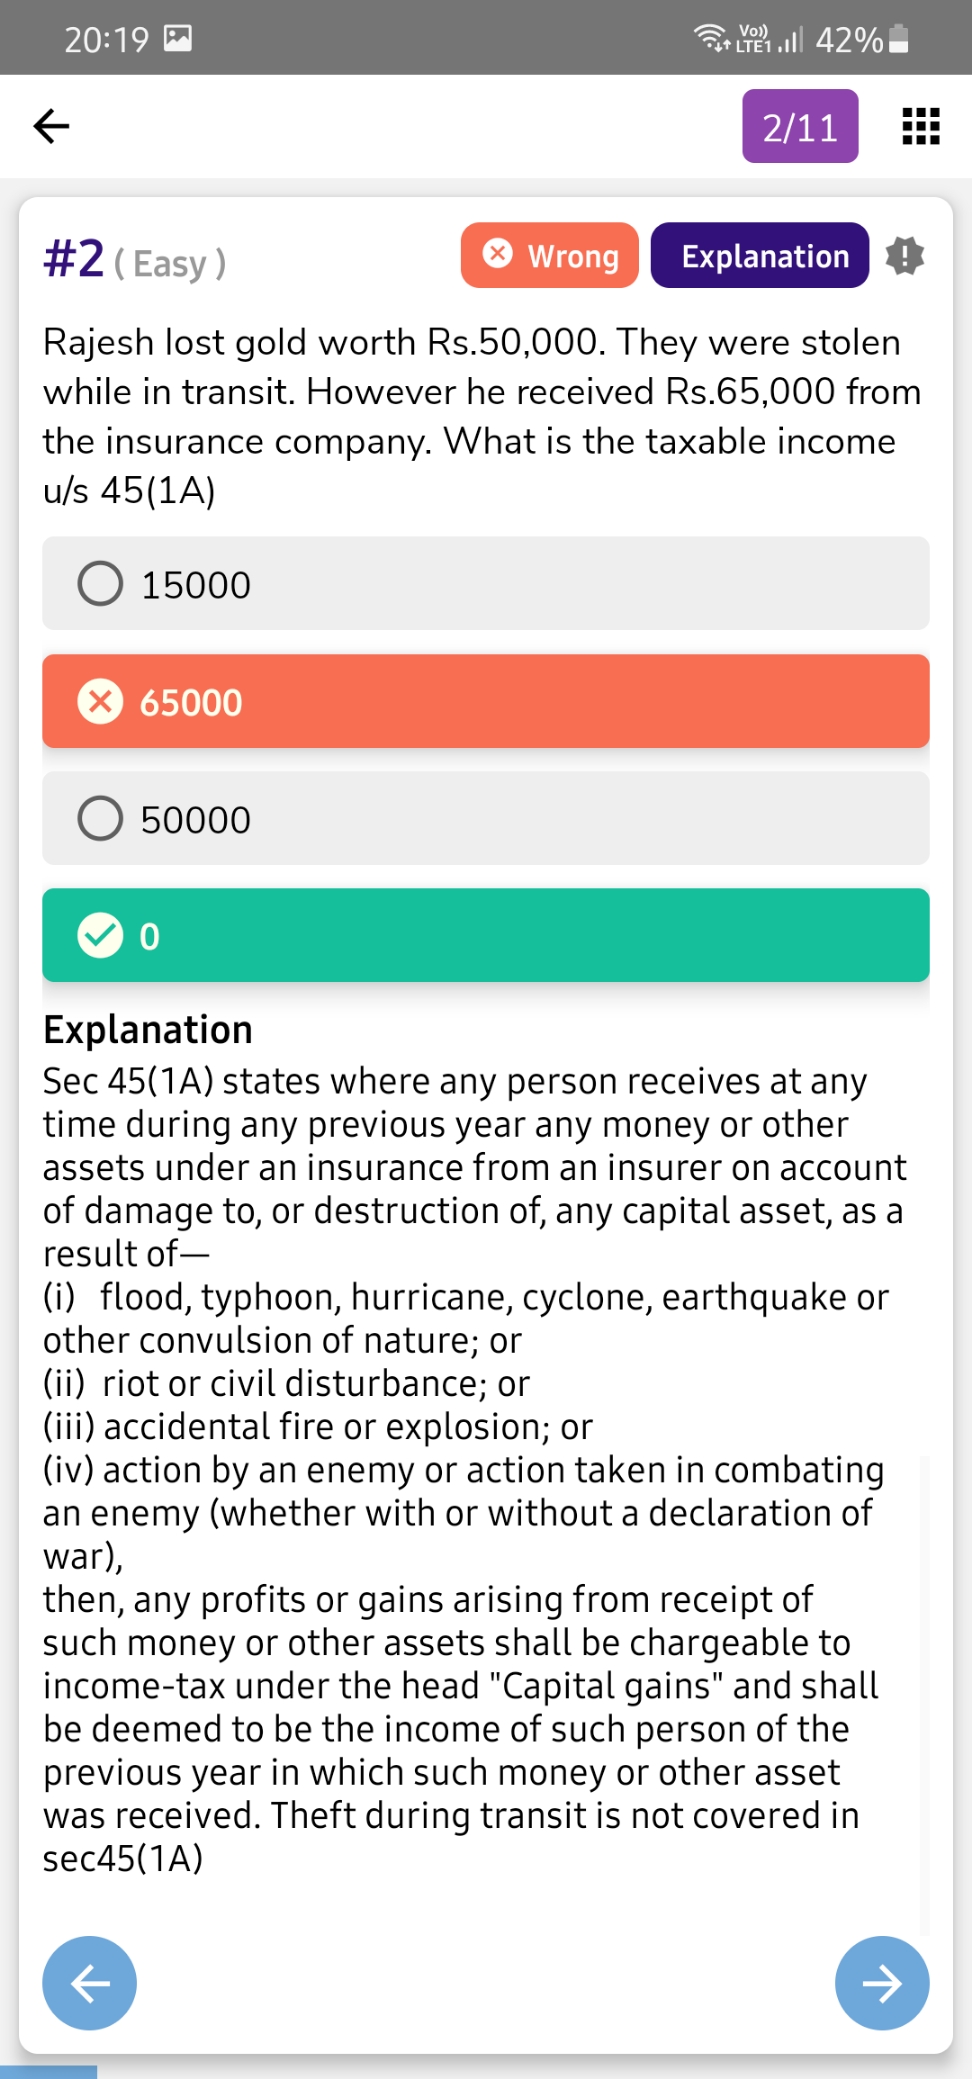The height and width of the screenshot is (2079, 972).
Task: Tap the 20:19 clock in status bar
Action: coord(106,40)
